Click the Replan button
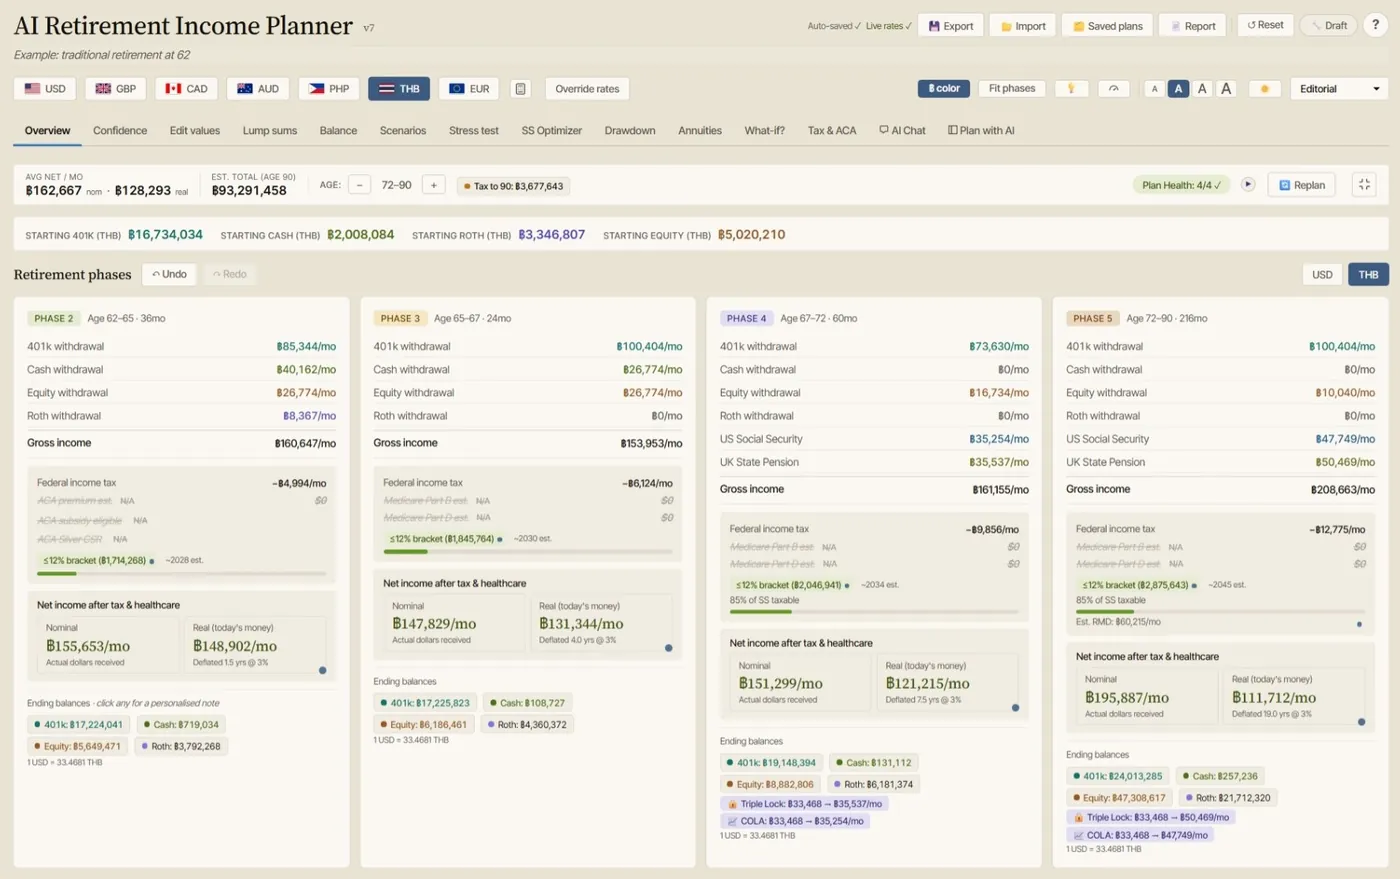The image size is (1400, 879). [x=1302, y=185]
